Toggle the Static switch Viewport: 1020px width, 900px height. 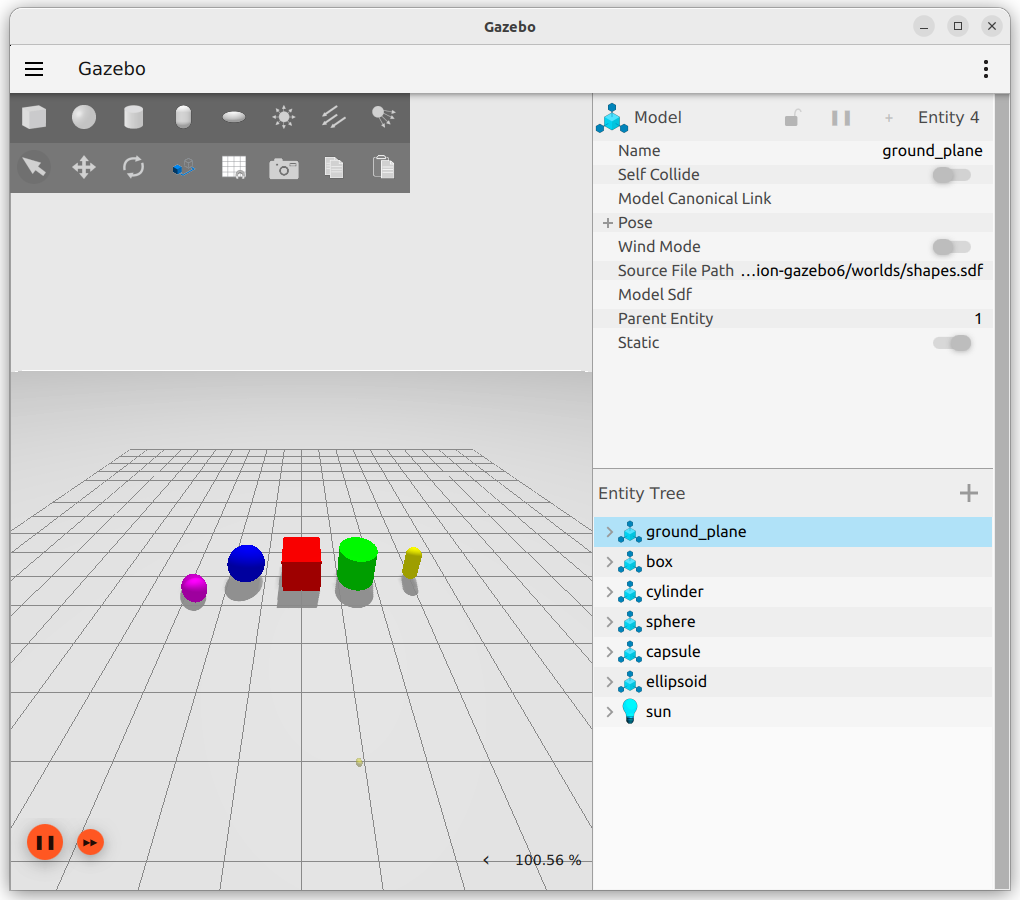(x=952, y=343)
